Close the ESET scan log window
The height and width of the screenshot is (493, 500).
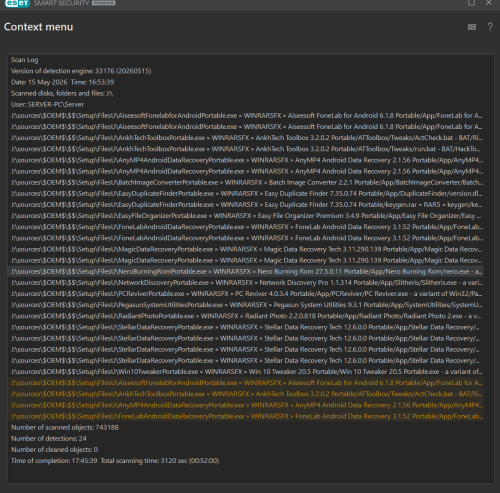coord(489,3)
